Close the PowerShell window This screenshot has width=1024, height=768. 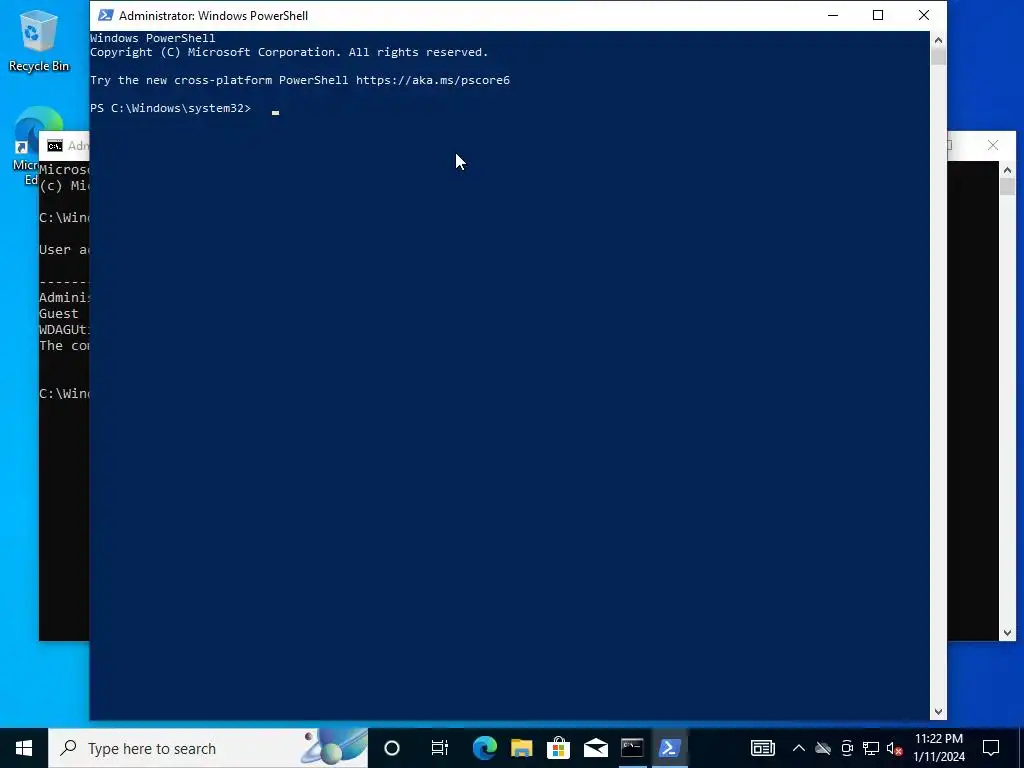pyautogui.click(x=923, y=15)
